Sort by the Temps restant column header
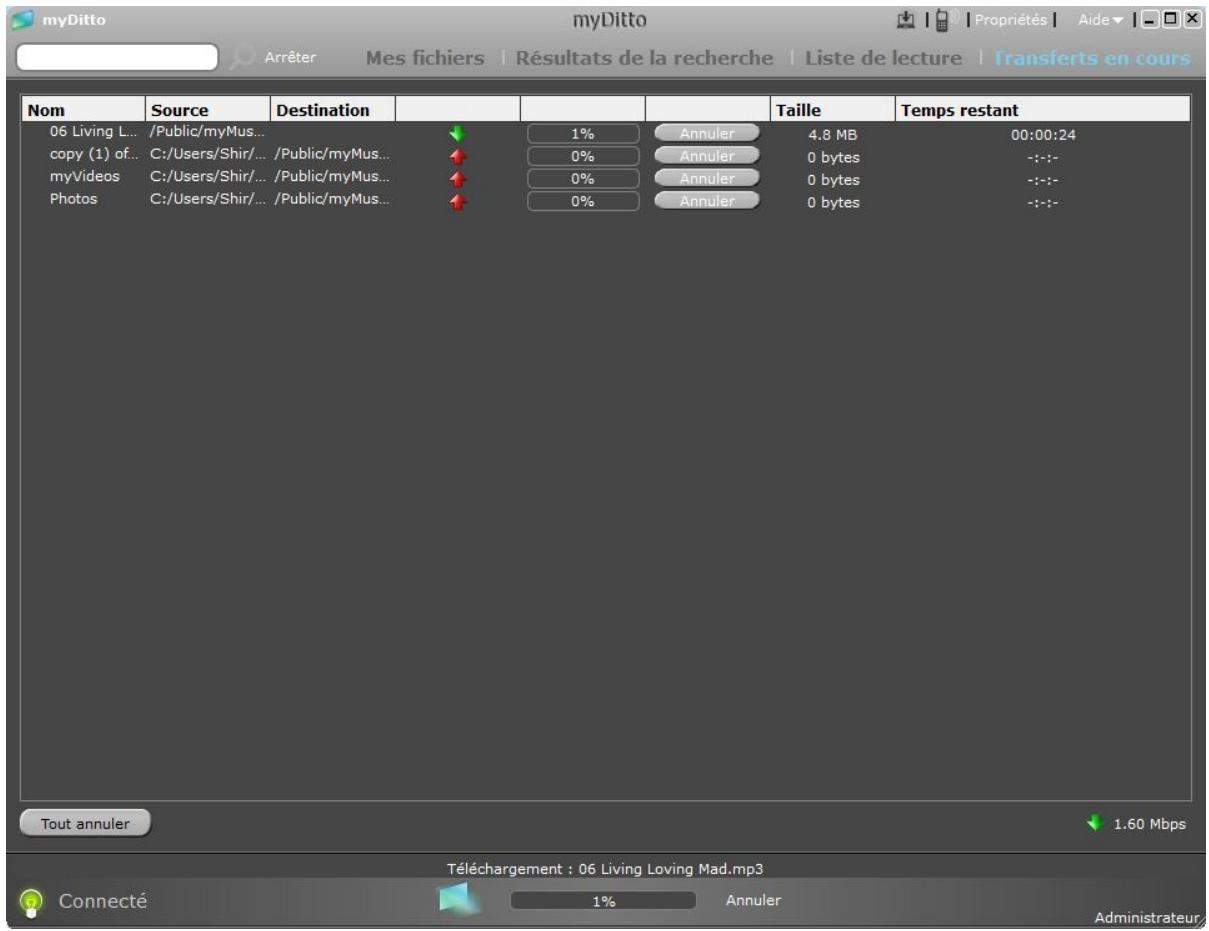Image resolution: width=1209 pixels, height=931 pixels. (1043, 110)
